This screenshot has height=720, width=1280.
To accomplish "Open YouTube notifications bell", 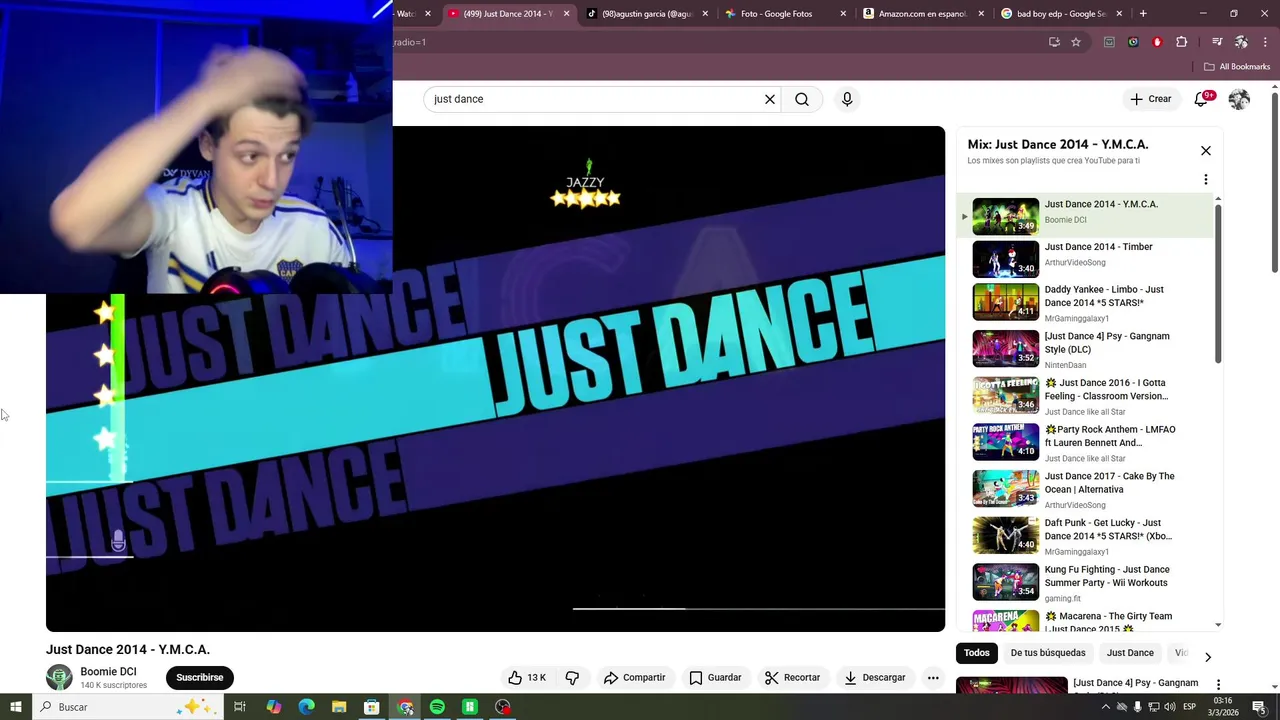I will pyautogui.click(x=1202, y=99).
